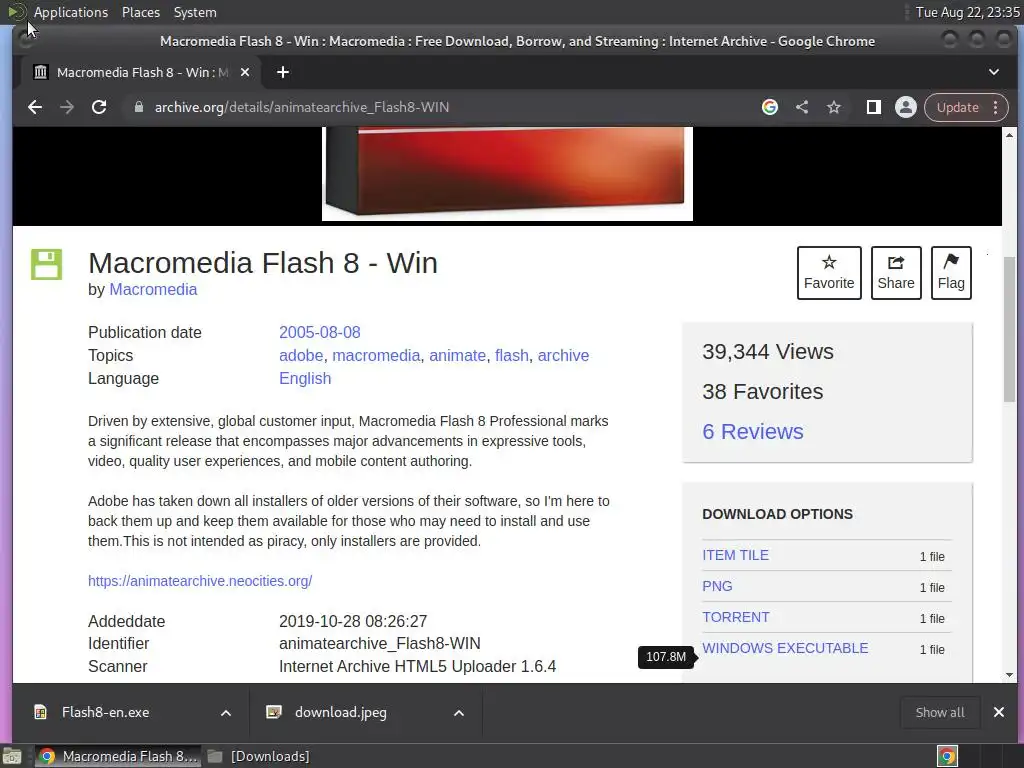Open the Chrome icon in system tray
Screen dimensions: 1024x768
pyautogui.click(x=947, y=756)
